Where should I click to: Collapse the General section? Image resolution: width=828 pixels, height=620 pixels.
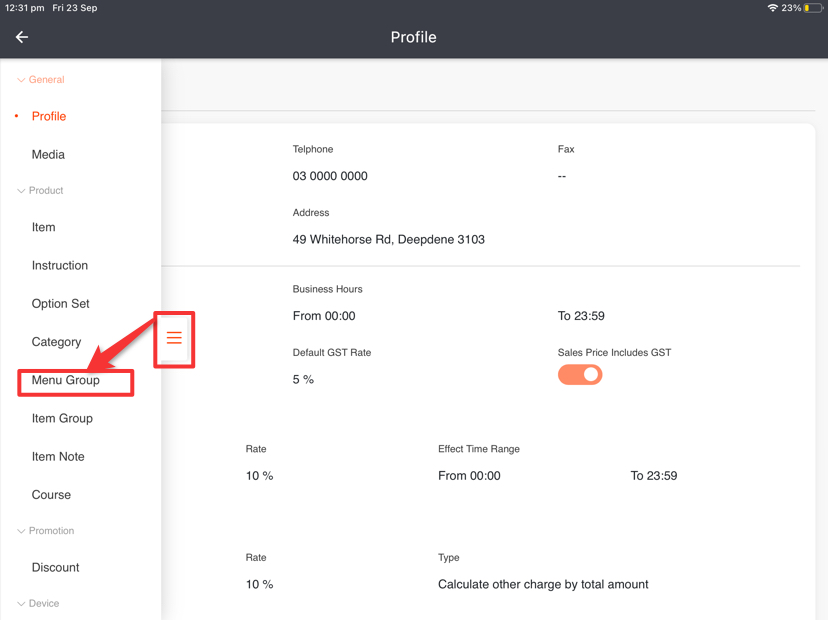pos(21,80)
